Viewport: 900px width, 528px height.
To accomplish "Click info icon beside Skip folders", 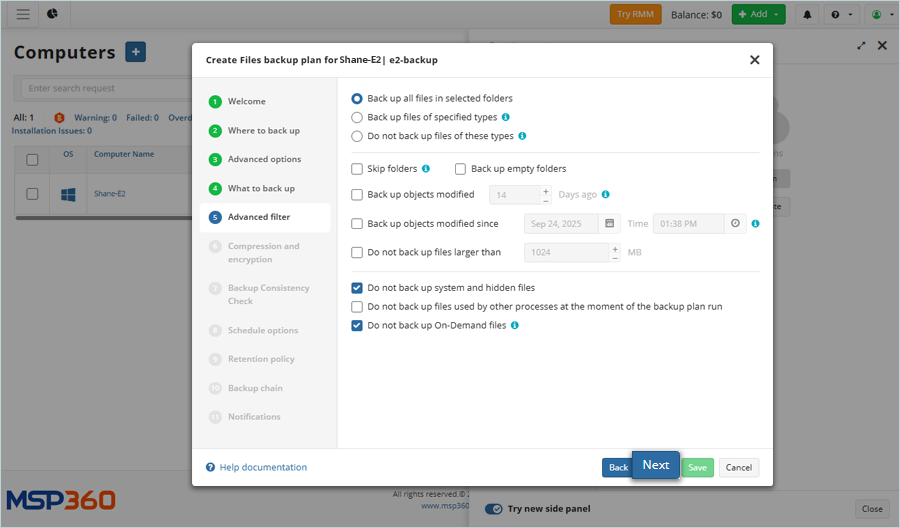I will (x=426, y=169).
